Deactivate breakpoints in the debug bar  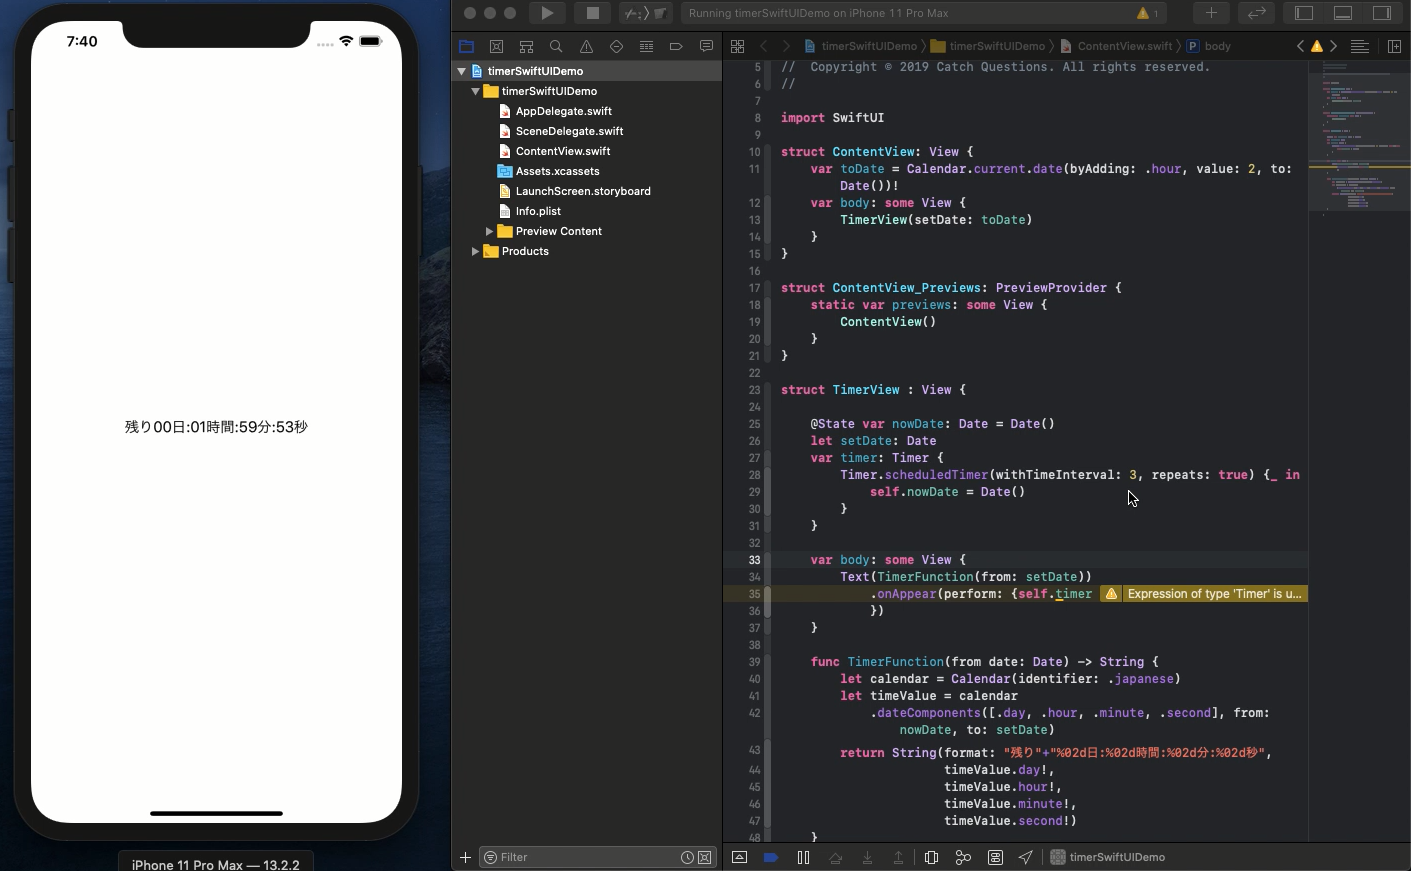(x=772, y=857)
